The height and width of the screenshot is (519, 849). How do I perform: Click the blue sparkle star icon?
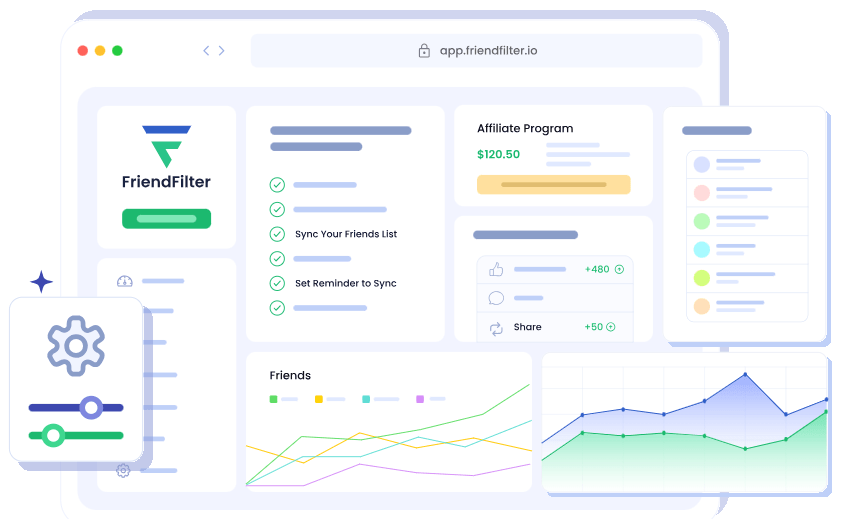(41, 281)
